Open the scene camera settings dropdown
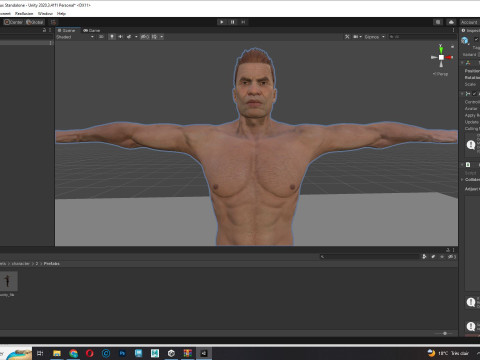Screen dimensions: 480x360 (x=357, y=37)
